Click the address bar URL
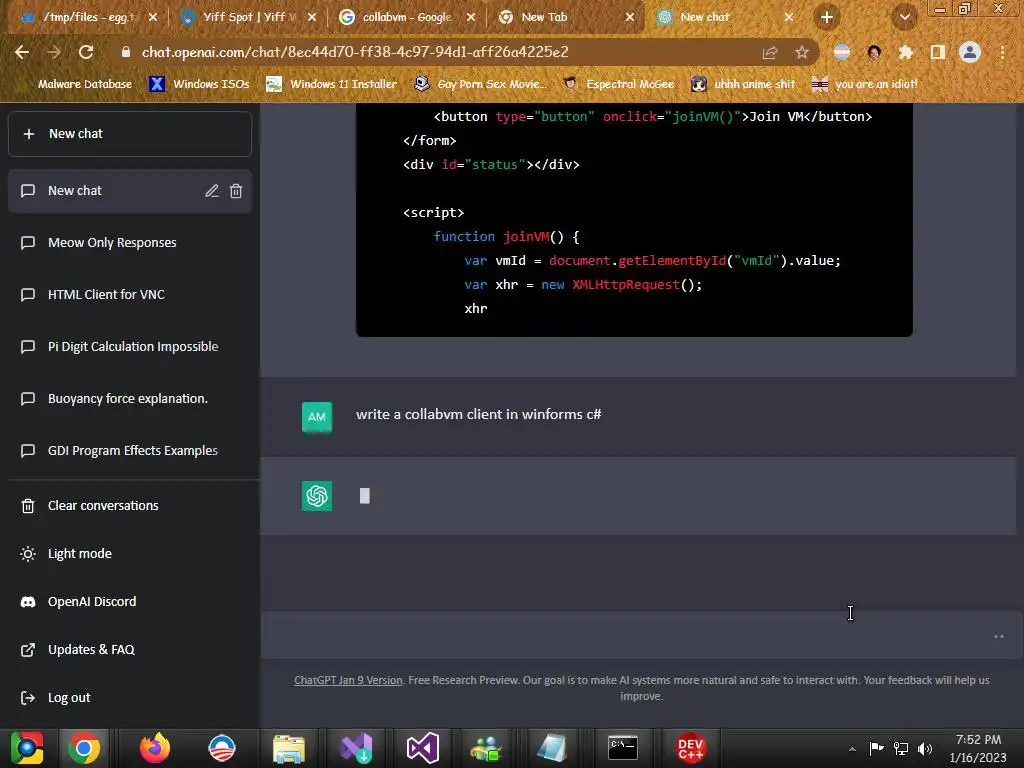 tap(355, 52)
